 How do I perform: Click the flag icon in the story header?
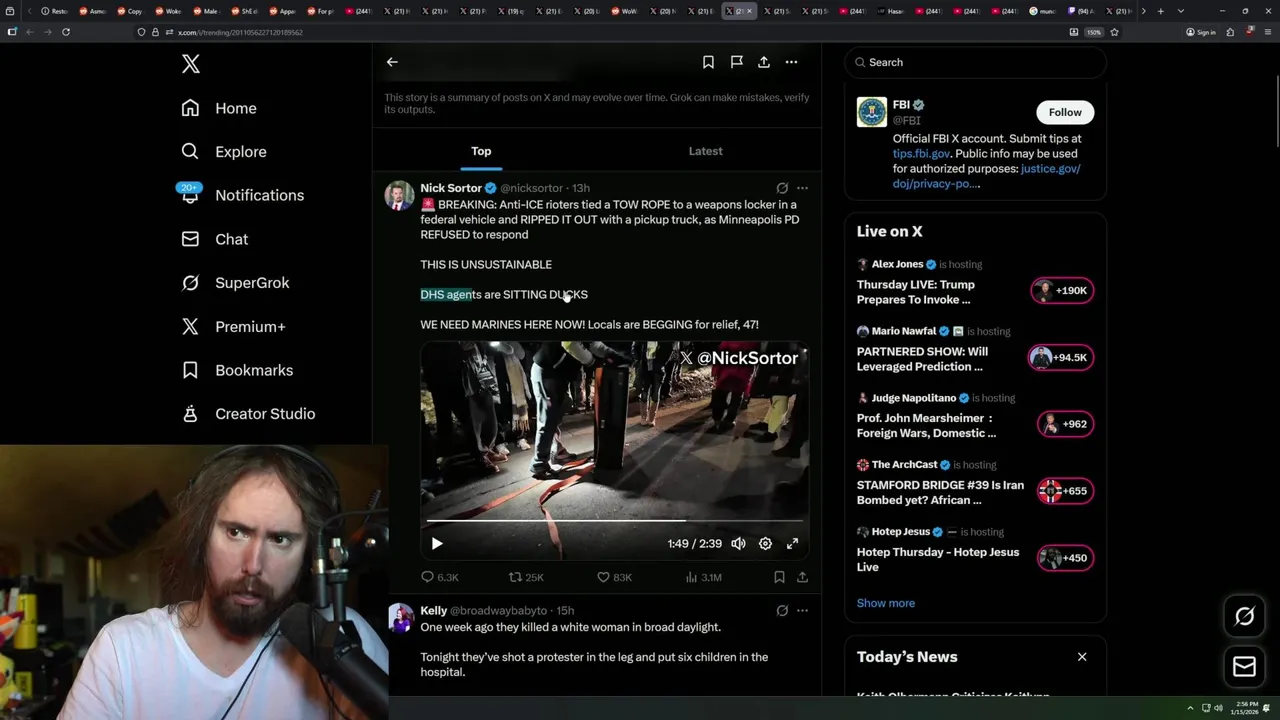[736, 62]
